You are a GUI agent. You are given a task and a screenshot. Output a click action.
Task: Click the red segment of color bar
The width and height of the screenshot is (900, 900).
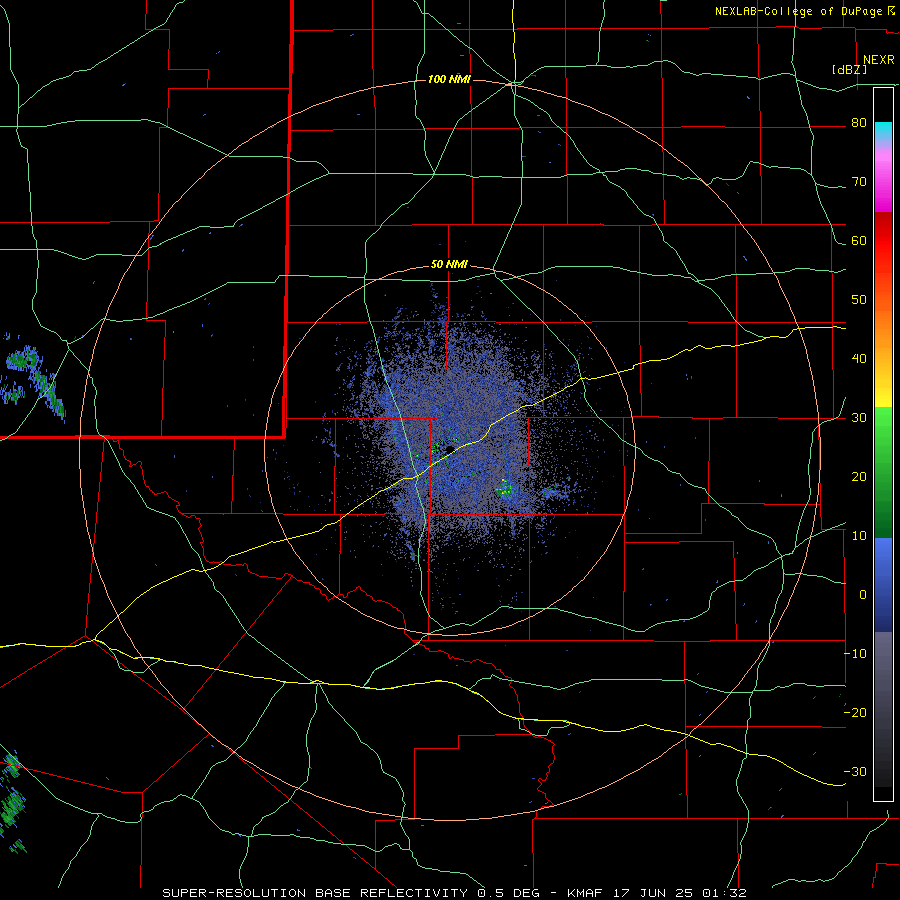[883, 241]
